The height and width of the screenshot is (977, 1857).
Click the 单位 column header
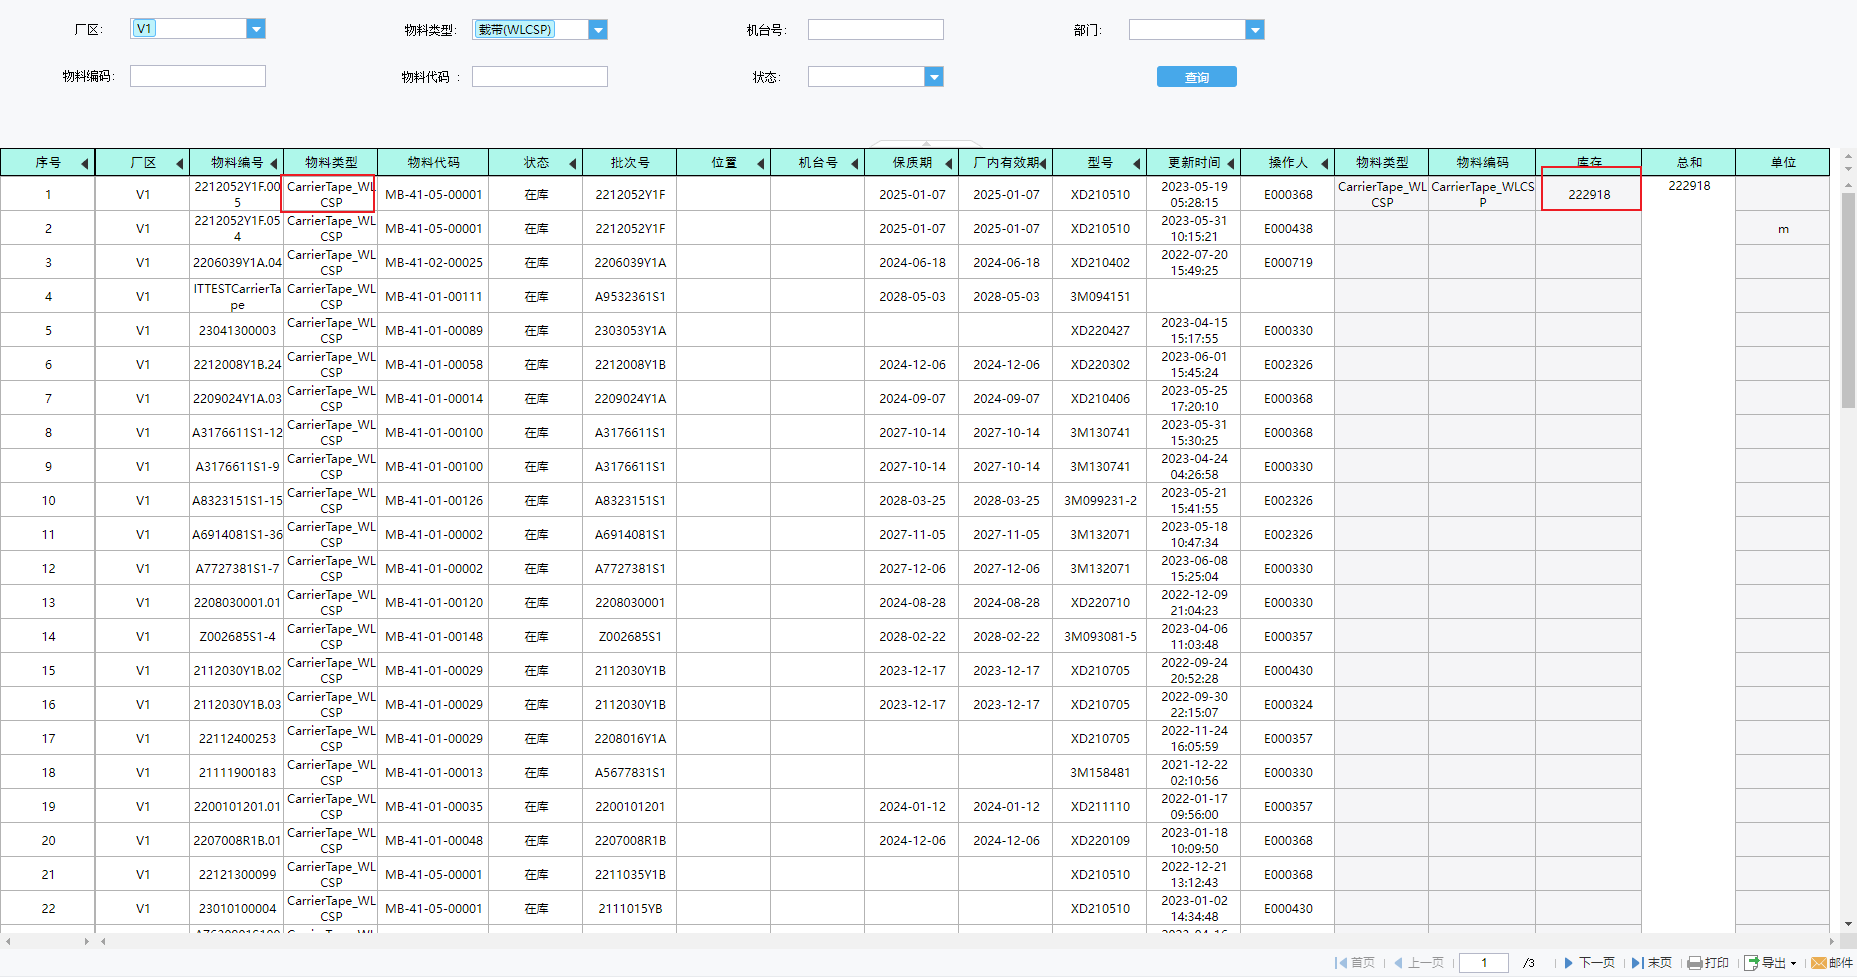click(x=1783, y=162)
